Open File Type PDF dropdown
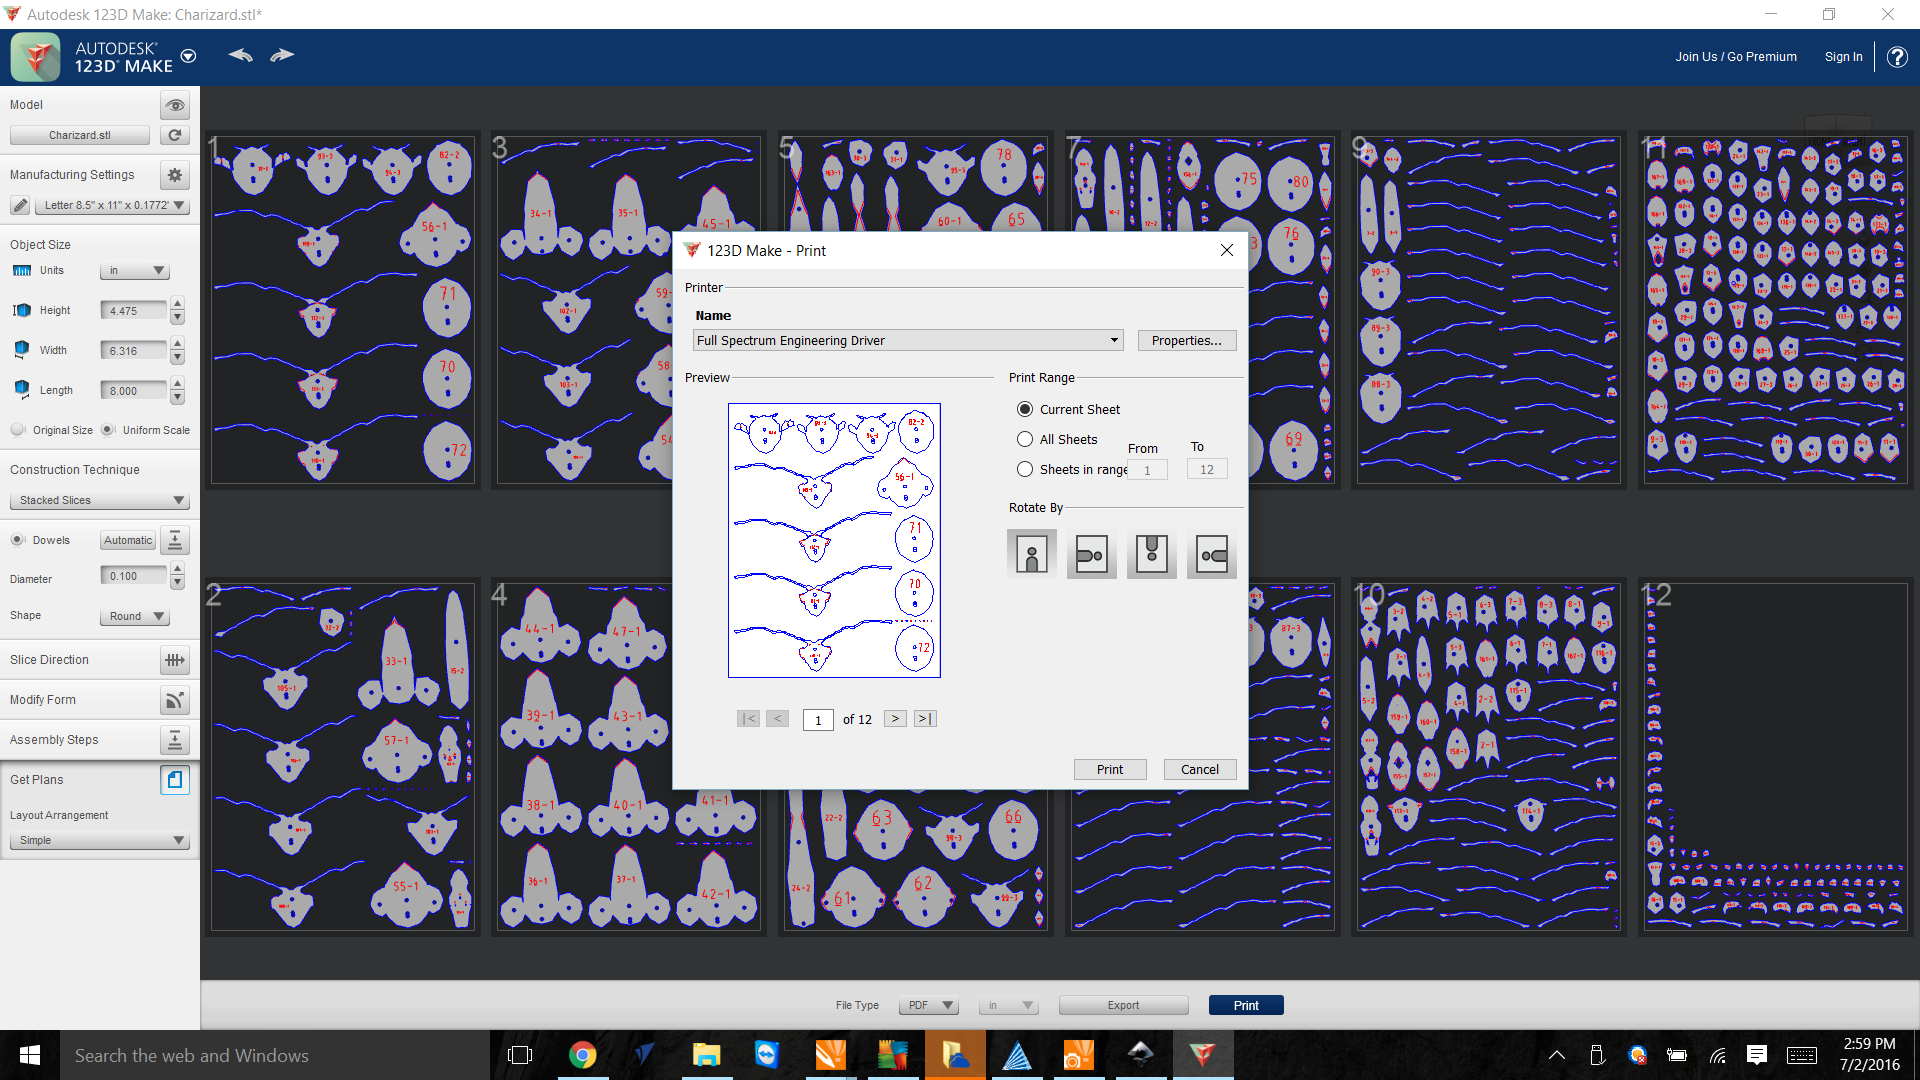The height and width of the screenshot is (1080, 1920). (929, 1005)
